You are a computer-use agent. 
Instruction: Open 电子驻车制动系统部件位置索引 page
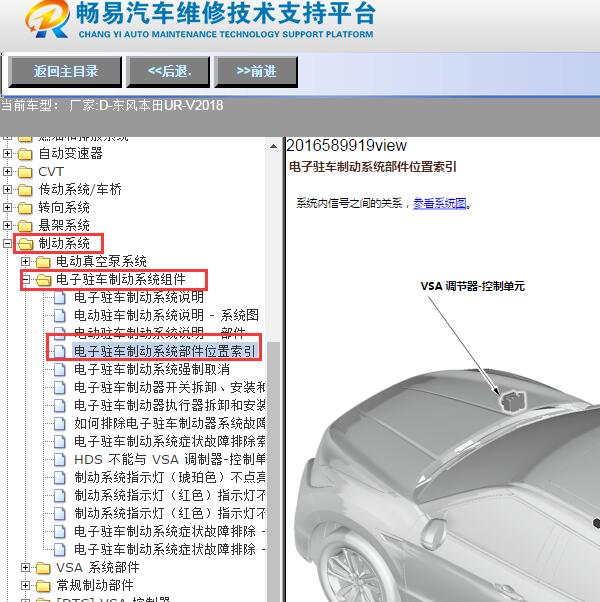(164, 352)
